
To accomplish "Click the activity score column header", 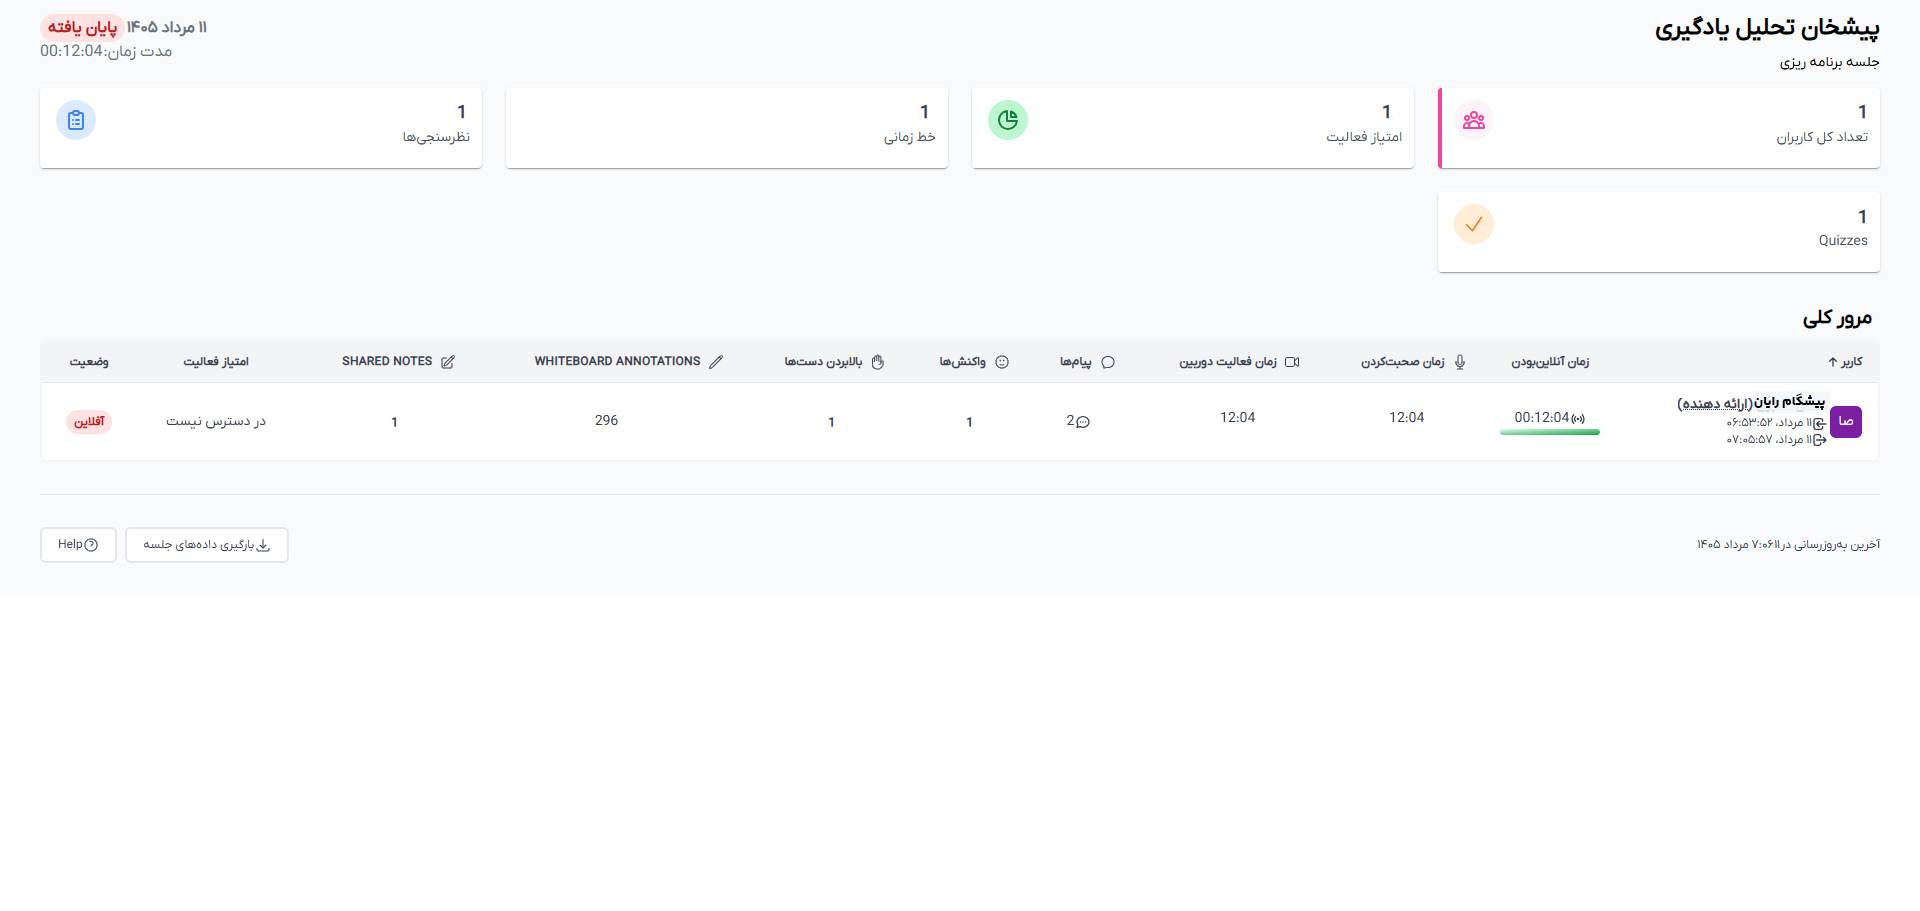I will point(216,362).
